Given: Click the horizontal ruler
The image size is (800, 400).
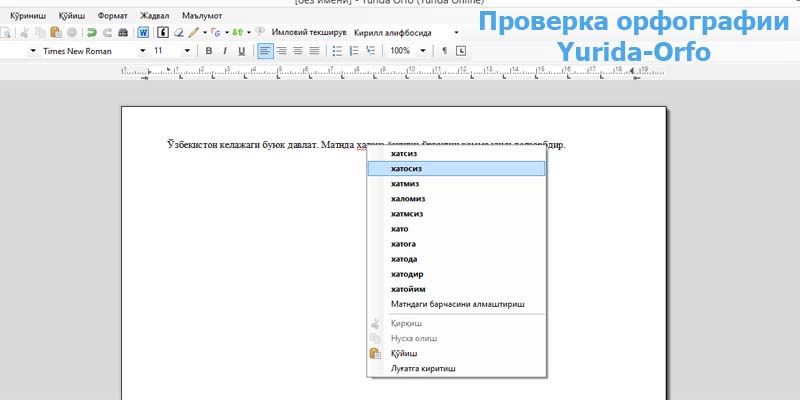Looking at the screenshot, I should coord(393,72).
